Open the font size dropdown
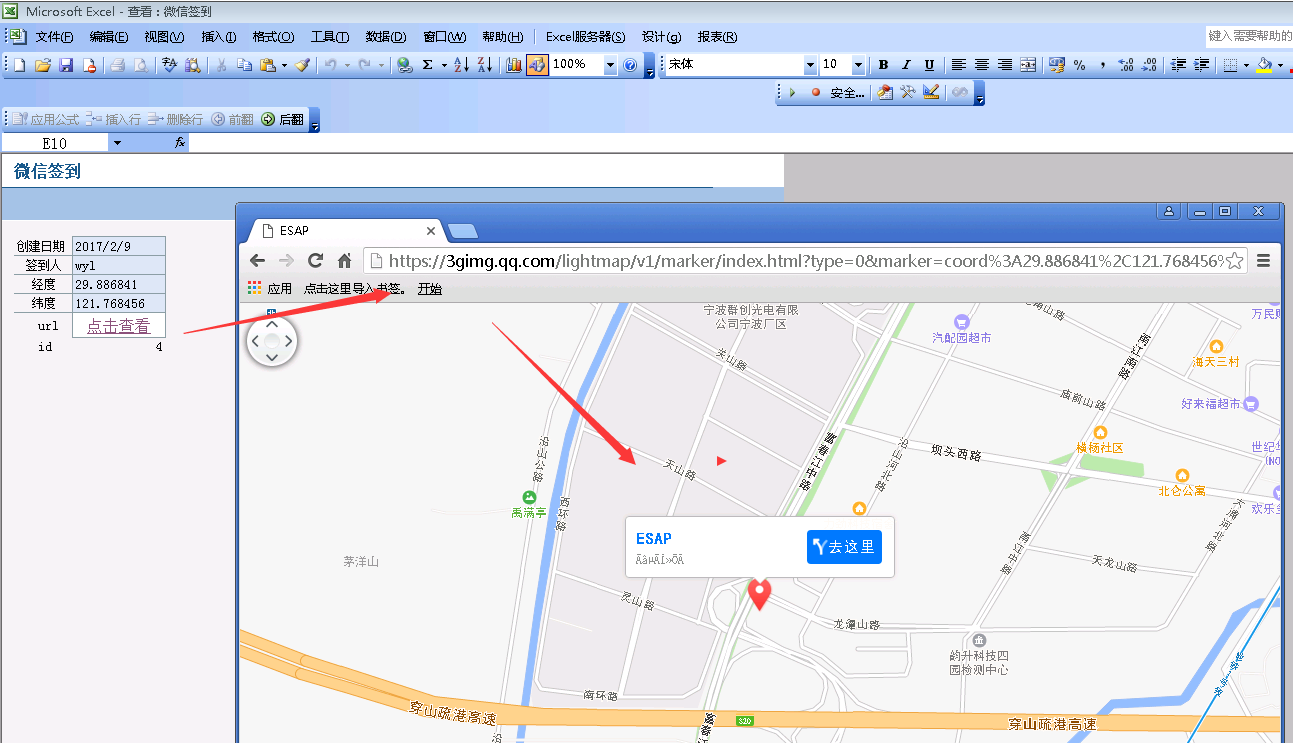 [x=858, y=65]
